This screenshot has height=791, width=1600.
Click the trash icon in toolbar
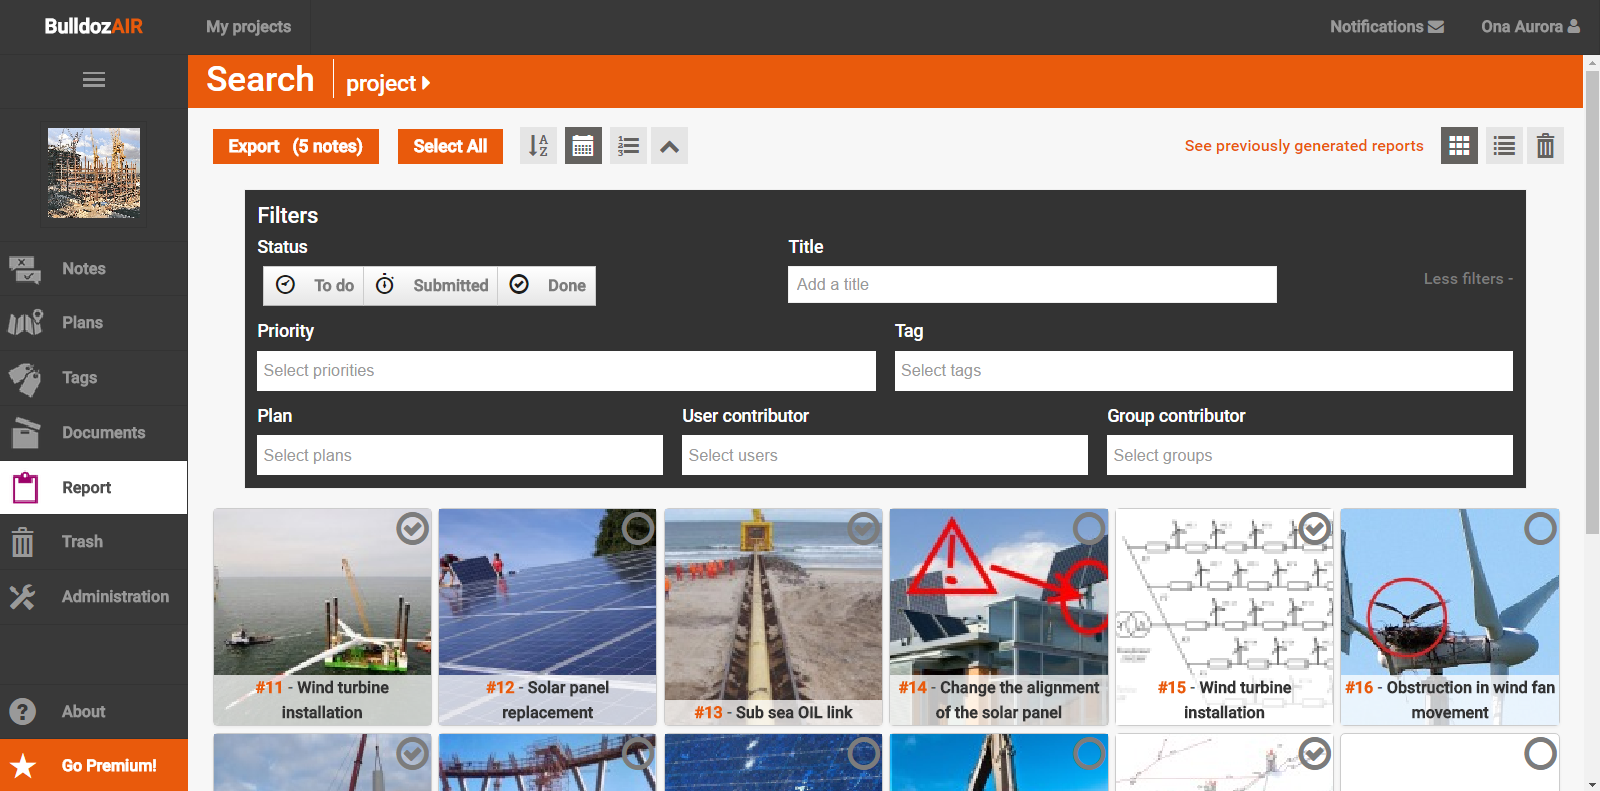pos(1545,146)
